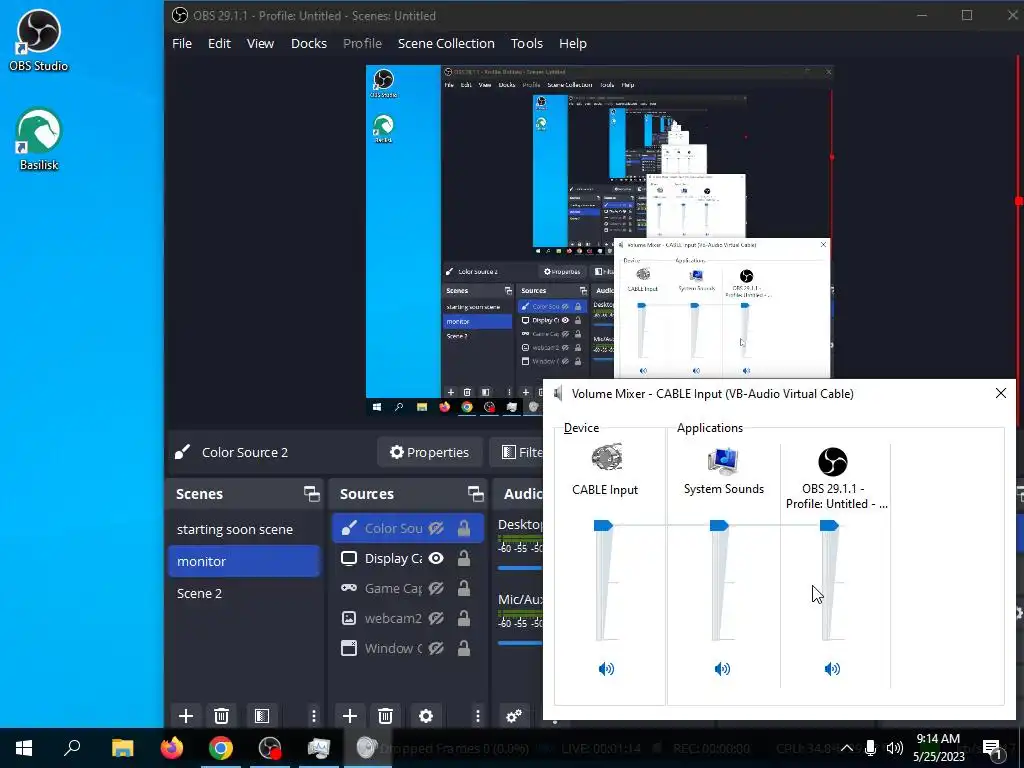Show hidden system tray icons chevron
1024x768 pixels.
pos(846,748)
